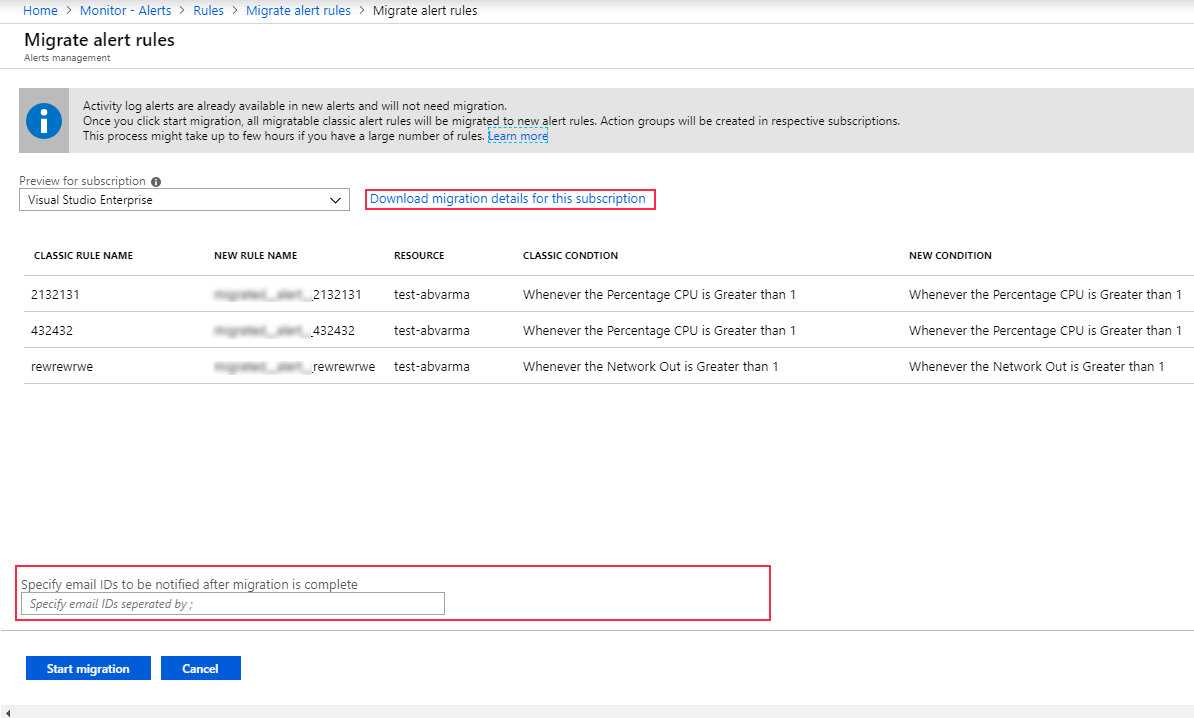Click the "Cancel" button
Image resolution: width=1194 pixels, height=718 pixels.
pos(200,667)
